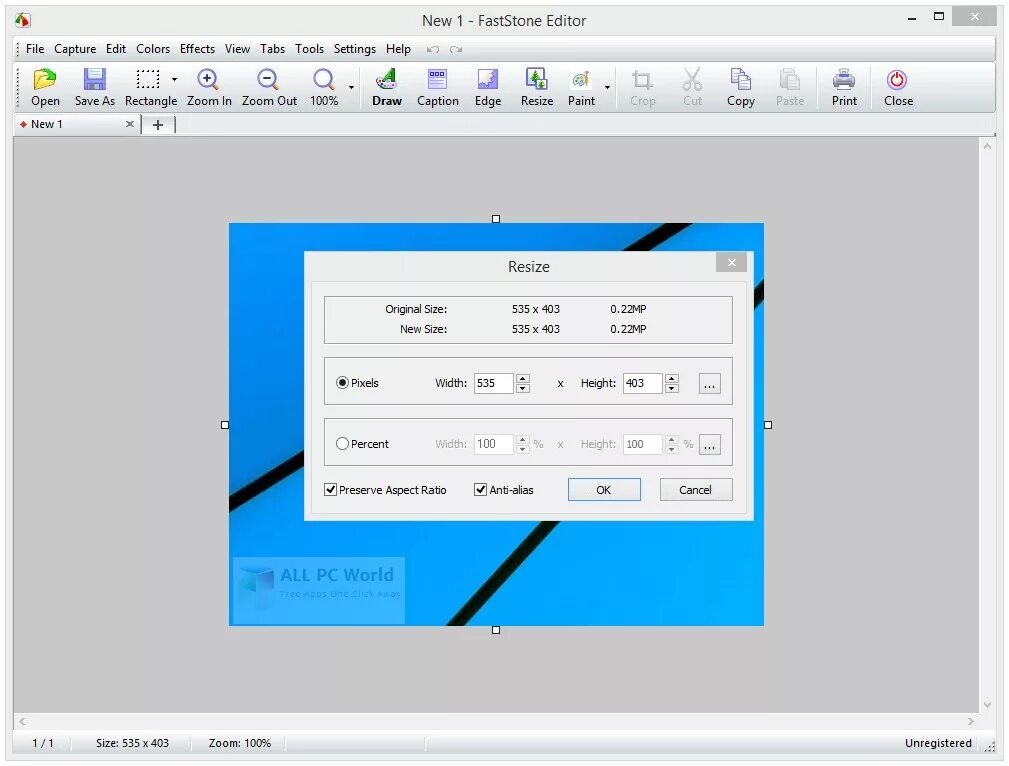
Task: Confirm resize with OK button
Action: [604, 490]
